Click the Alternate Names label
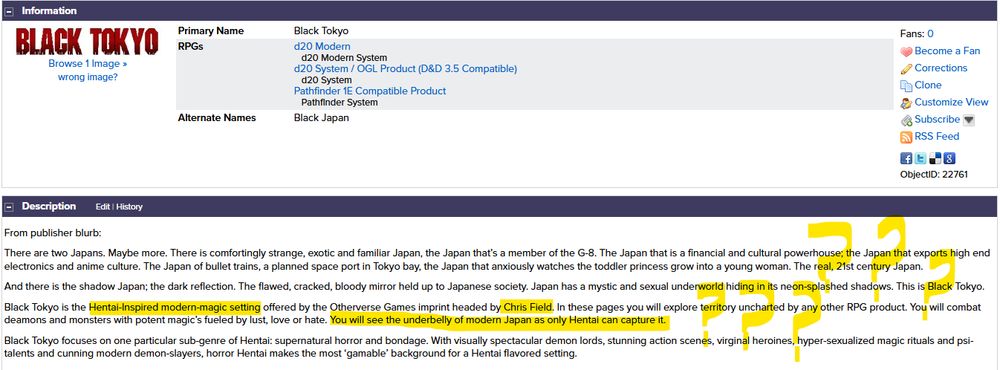The width and height of the screenshot is (1000, 370). coord(217,118)
